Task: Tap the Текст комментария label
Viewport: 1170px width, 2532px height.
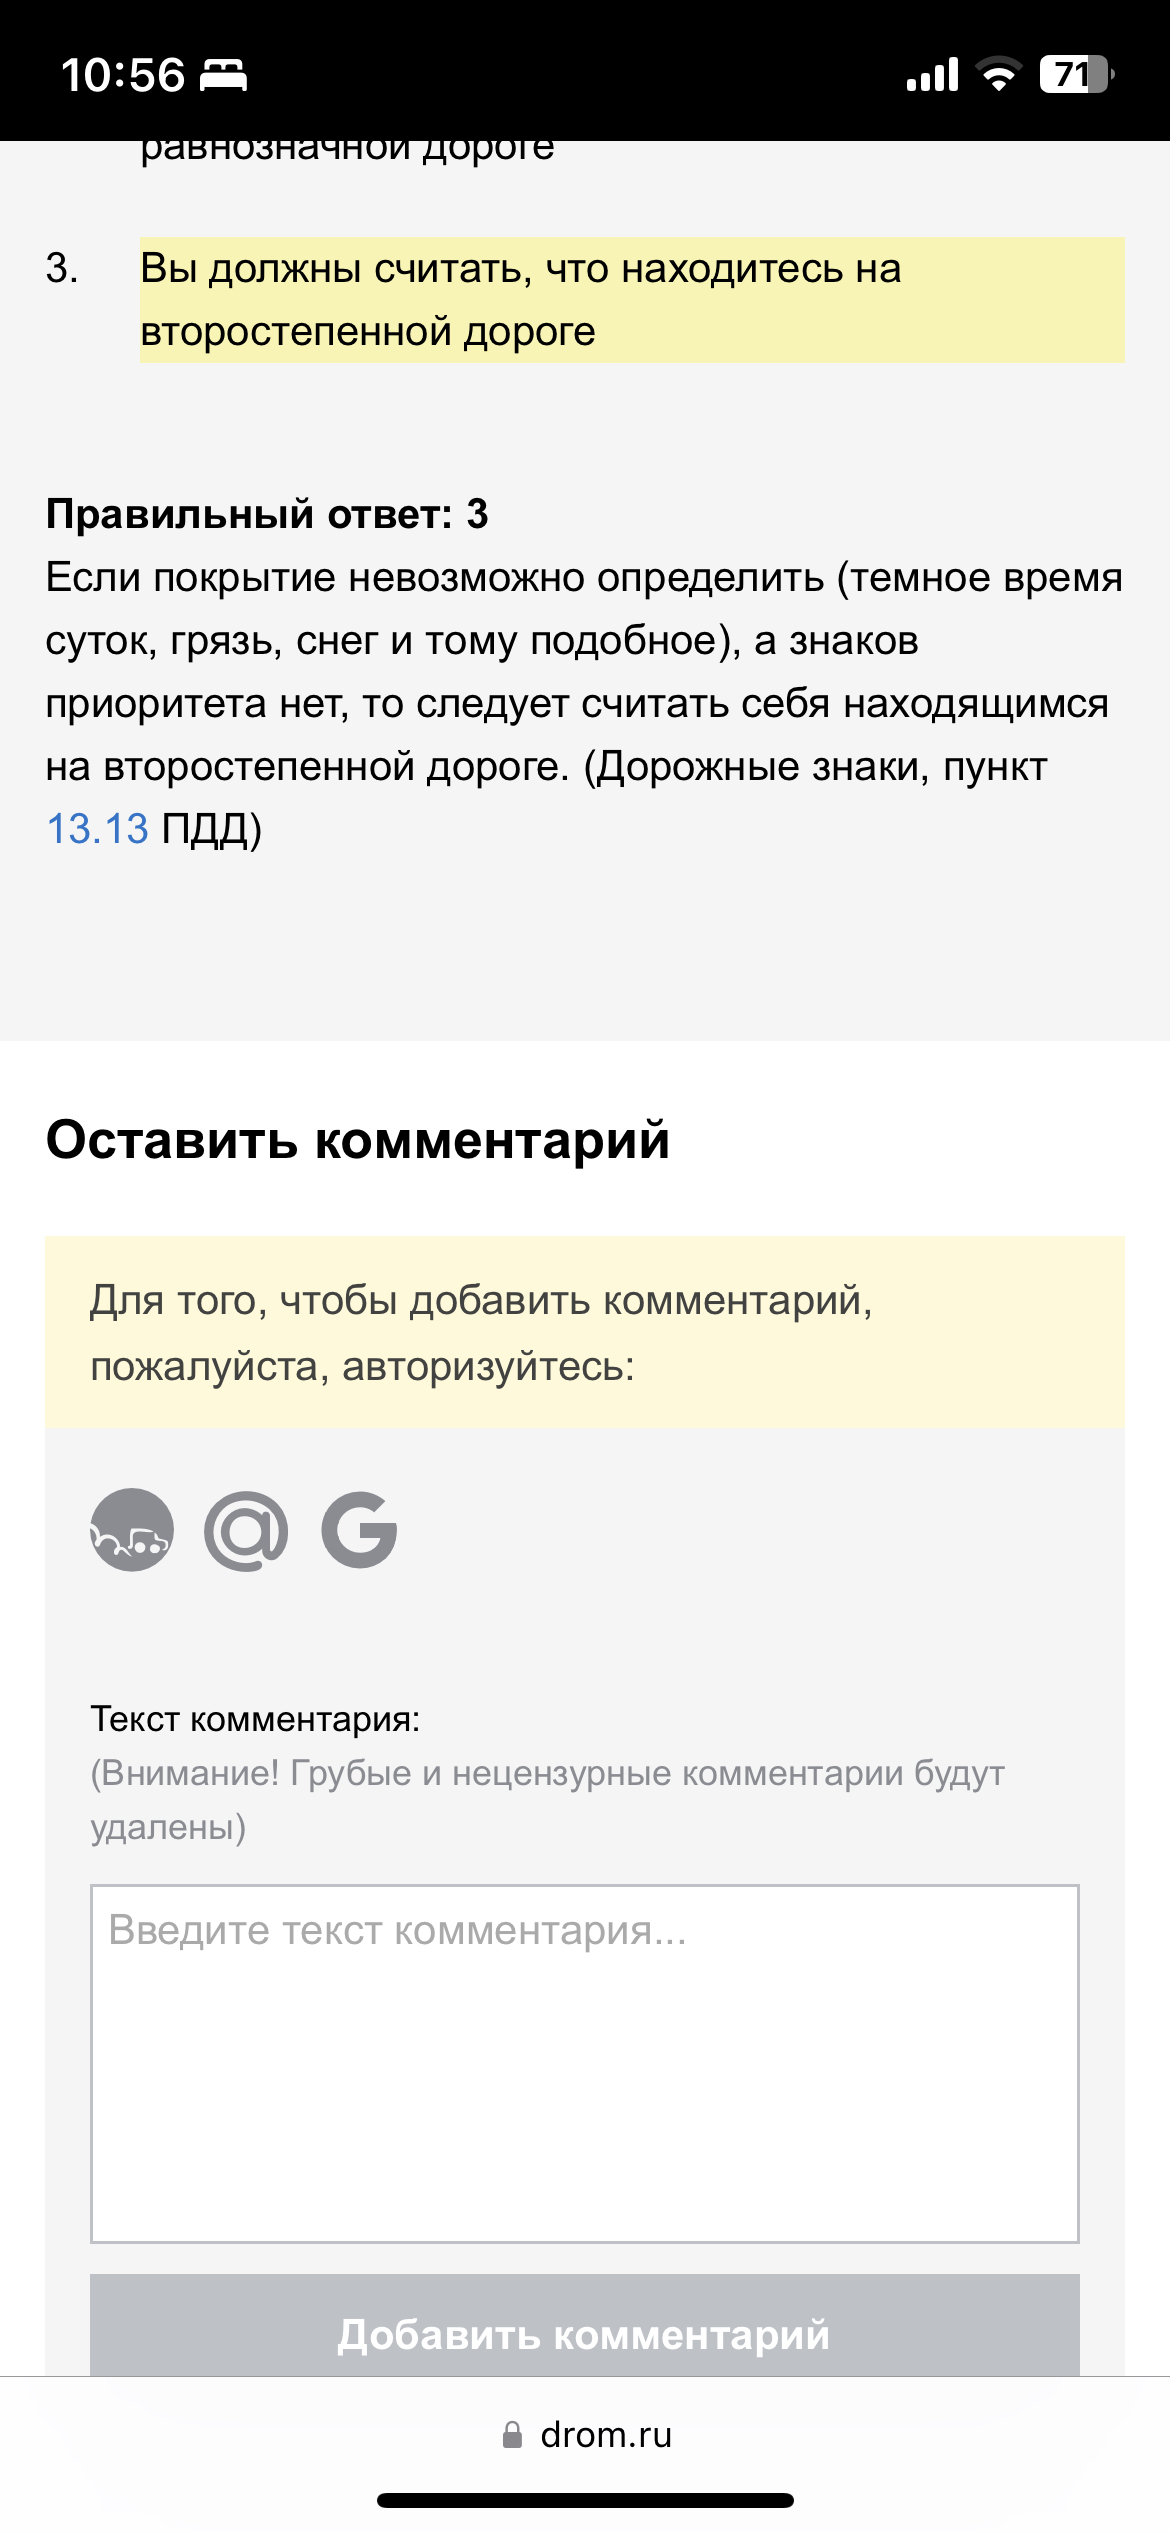Action: (x=255, y=1719)
